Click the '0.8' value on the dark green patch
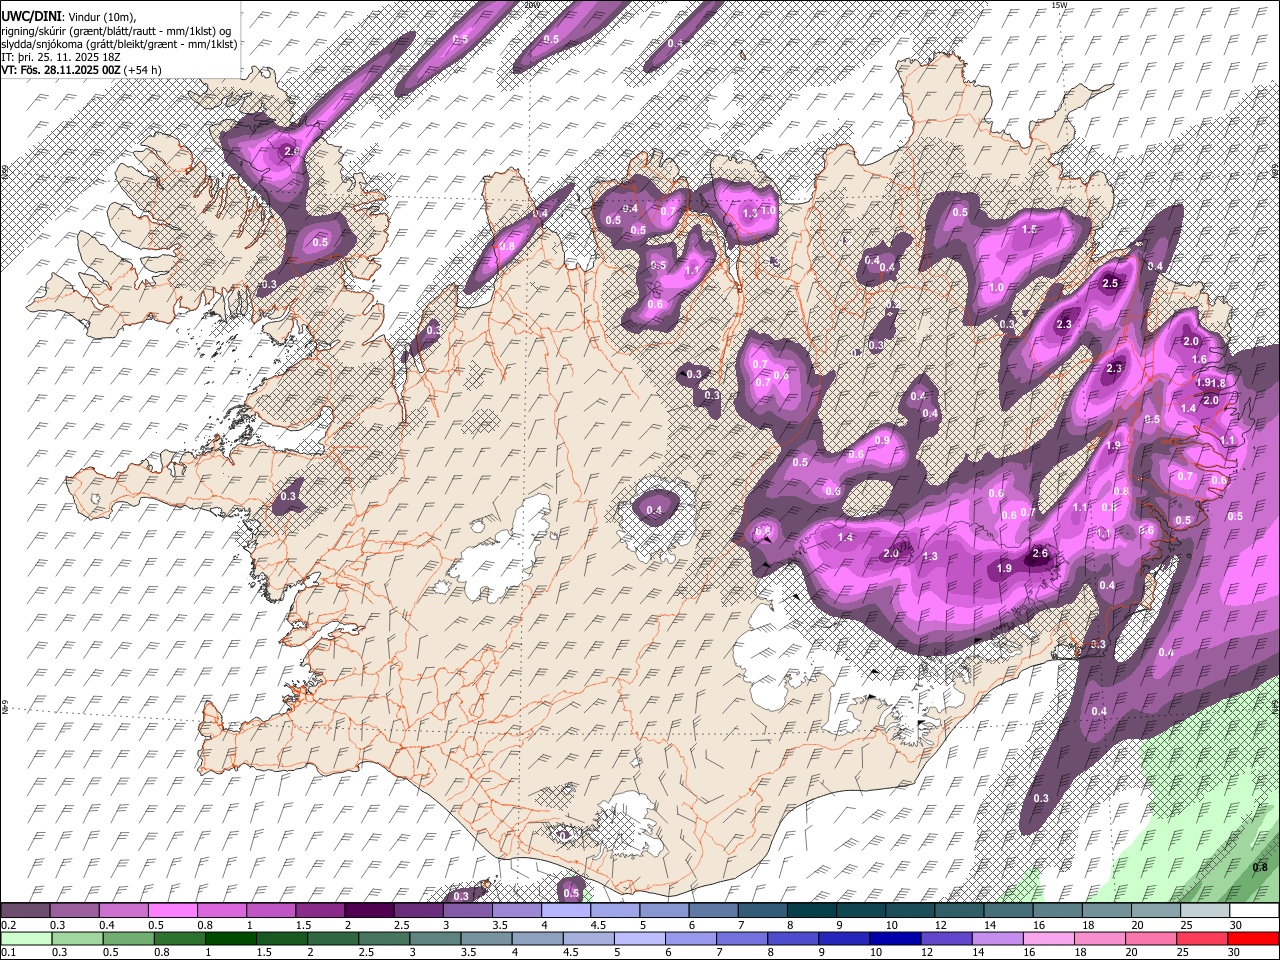The height and width of the screenshot is (960, 1280). (x=1260, y=868)
